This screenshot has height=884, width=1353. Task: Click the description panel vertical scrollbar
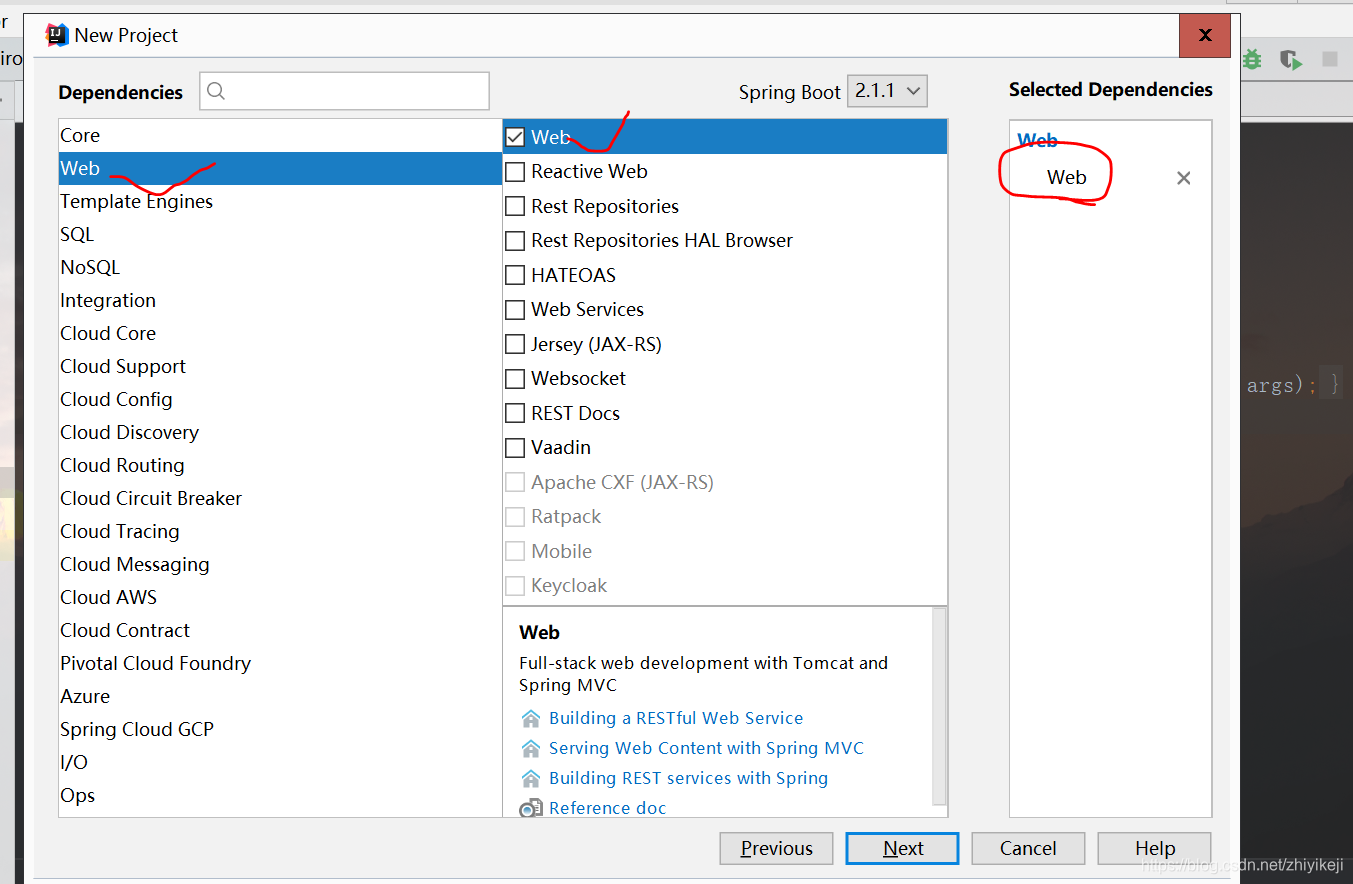[939, 705]
